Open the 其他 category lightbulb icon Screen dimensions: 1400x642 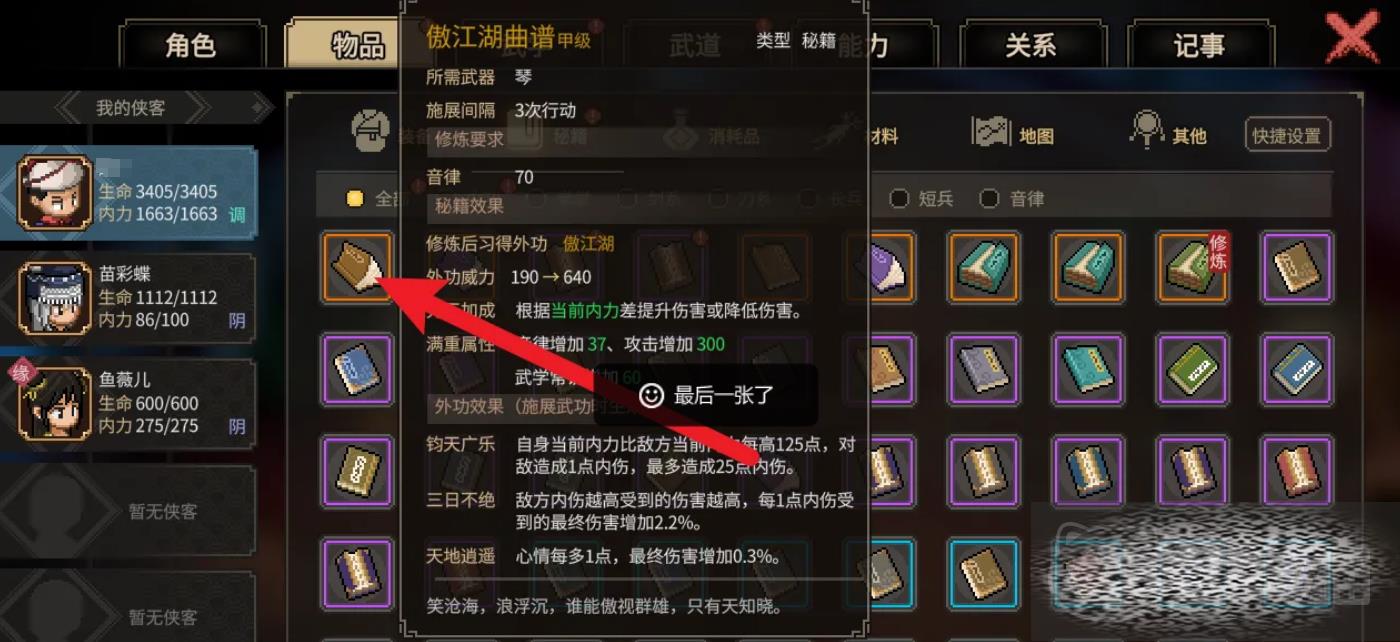point(1146,130)
